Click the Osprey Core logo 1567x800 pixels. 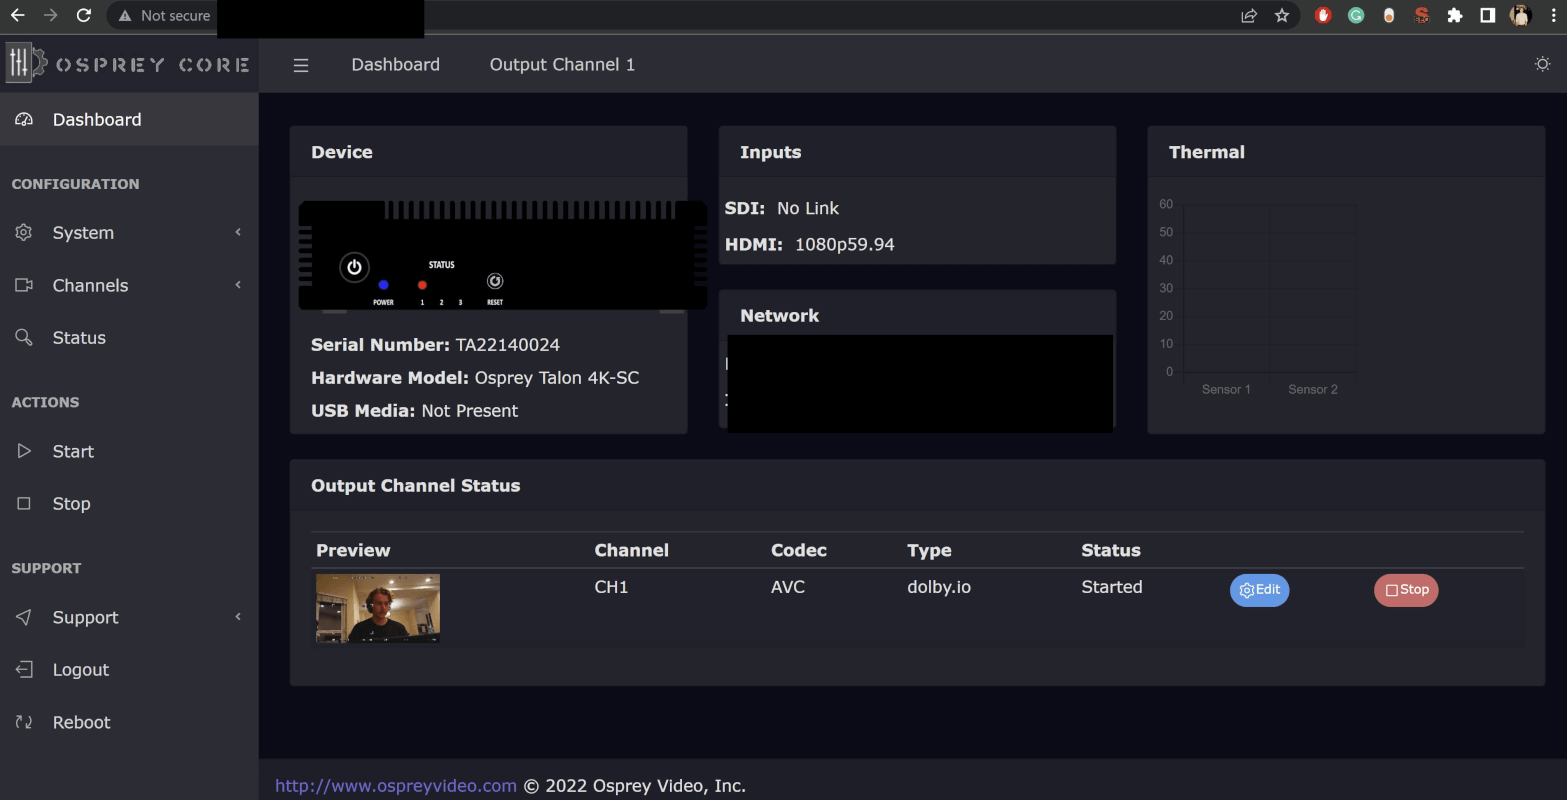click(129, 64)
